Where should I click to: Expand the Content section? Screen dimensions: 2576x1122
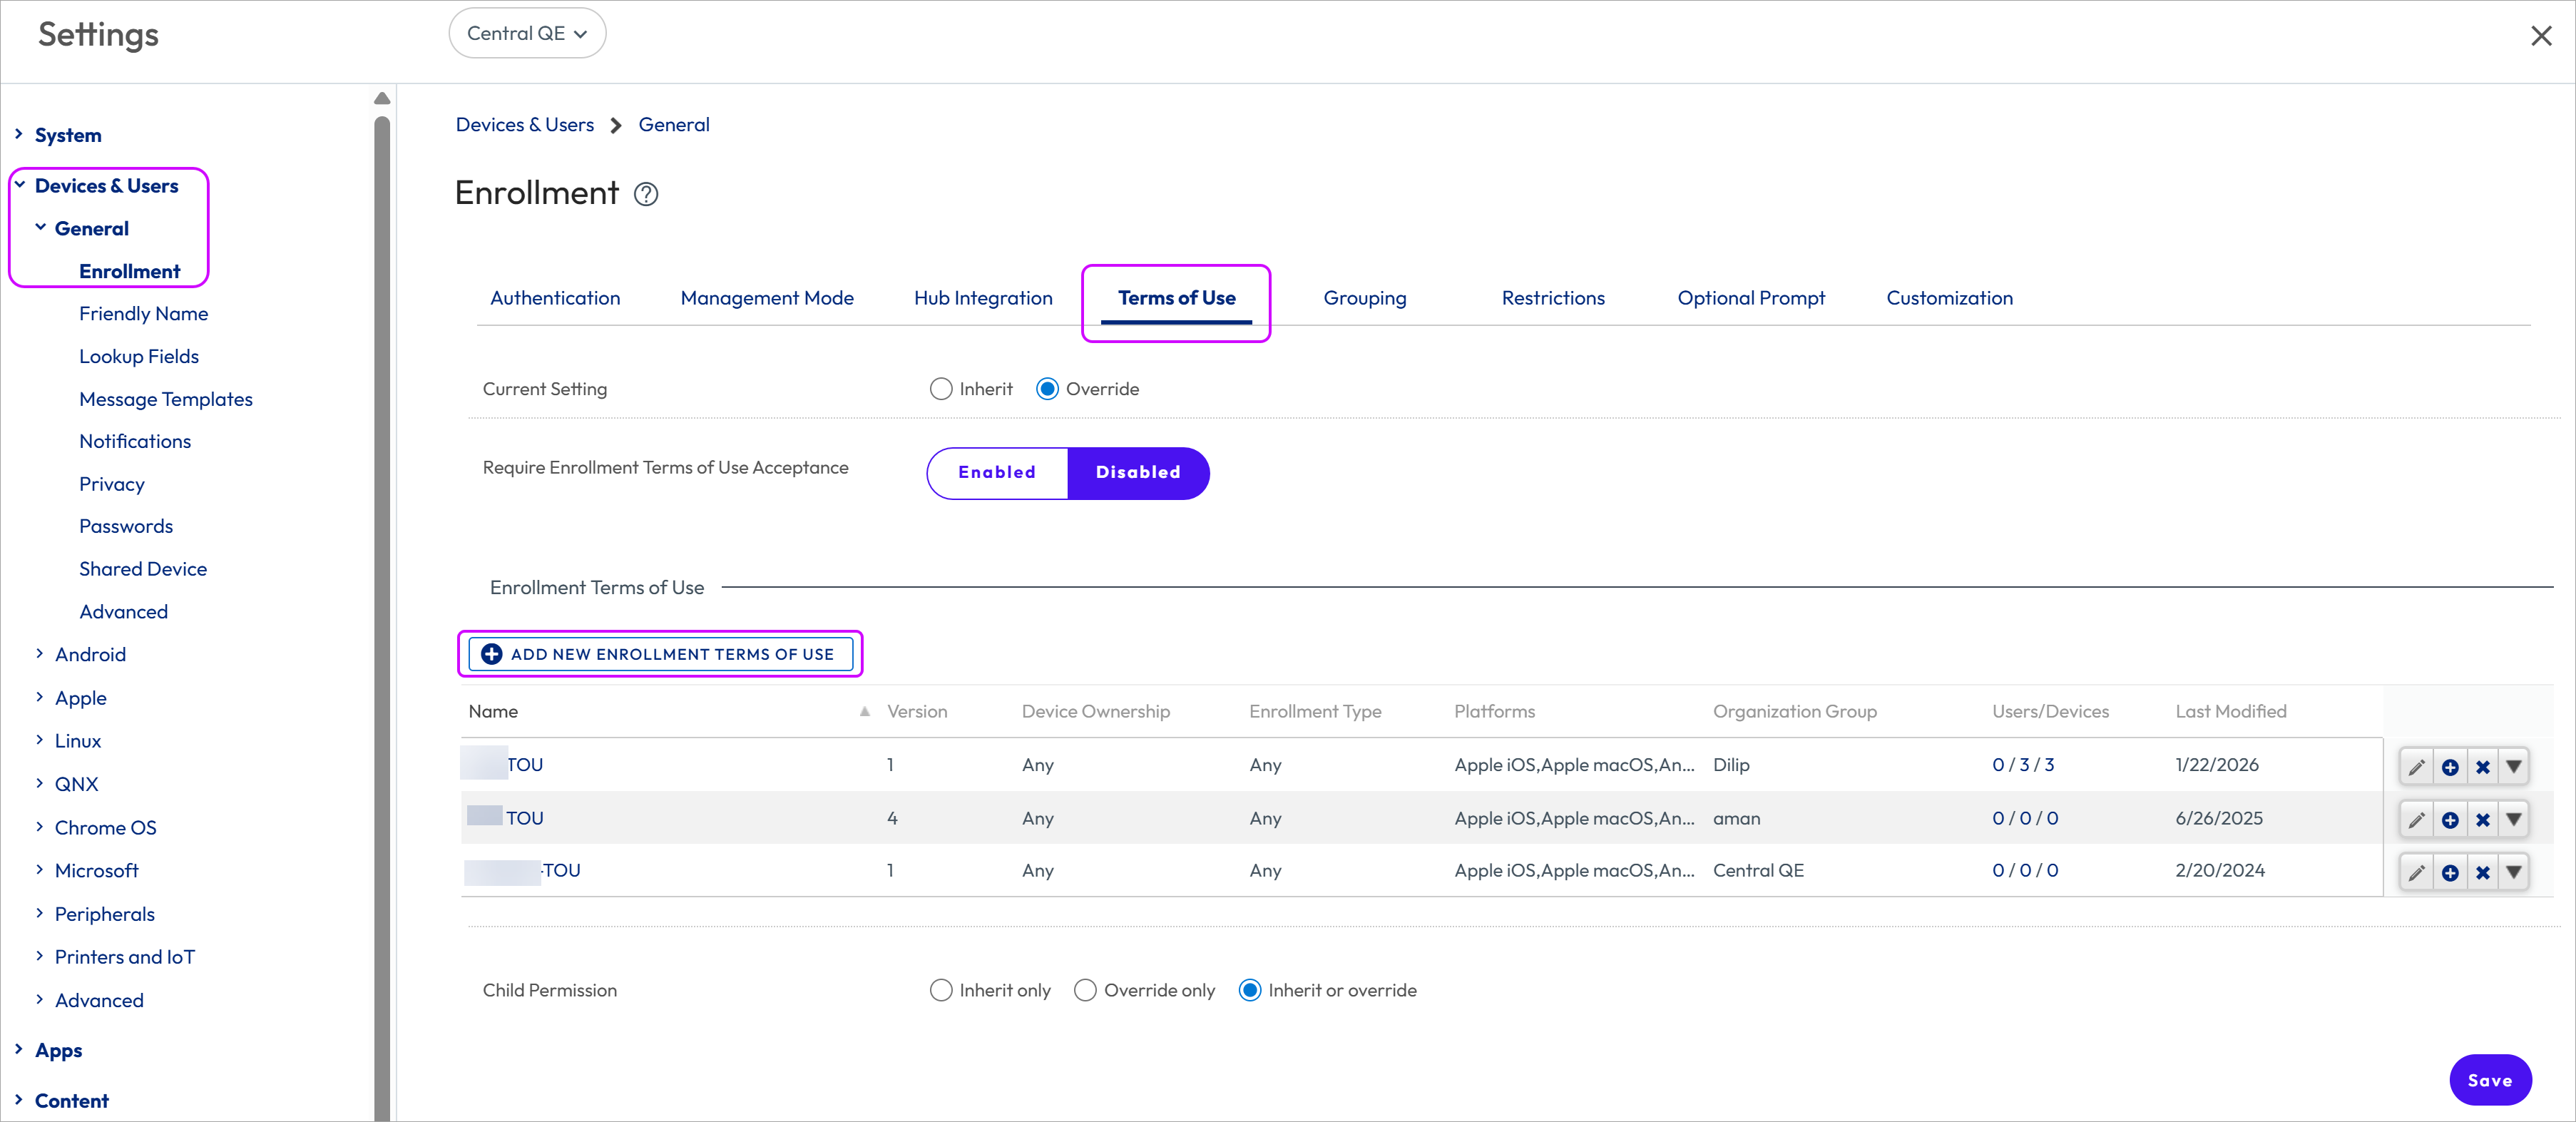18,1099
